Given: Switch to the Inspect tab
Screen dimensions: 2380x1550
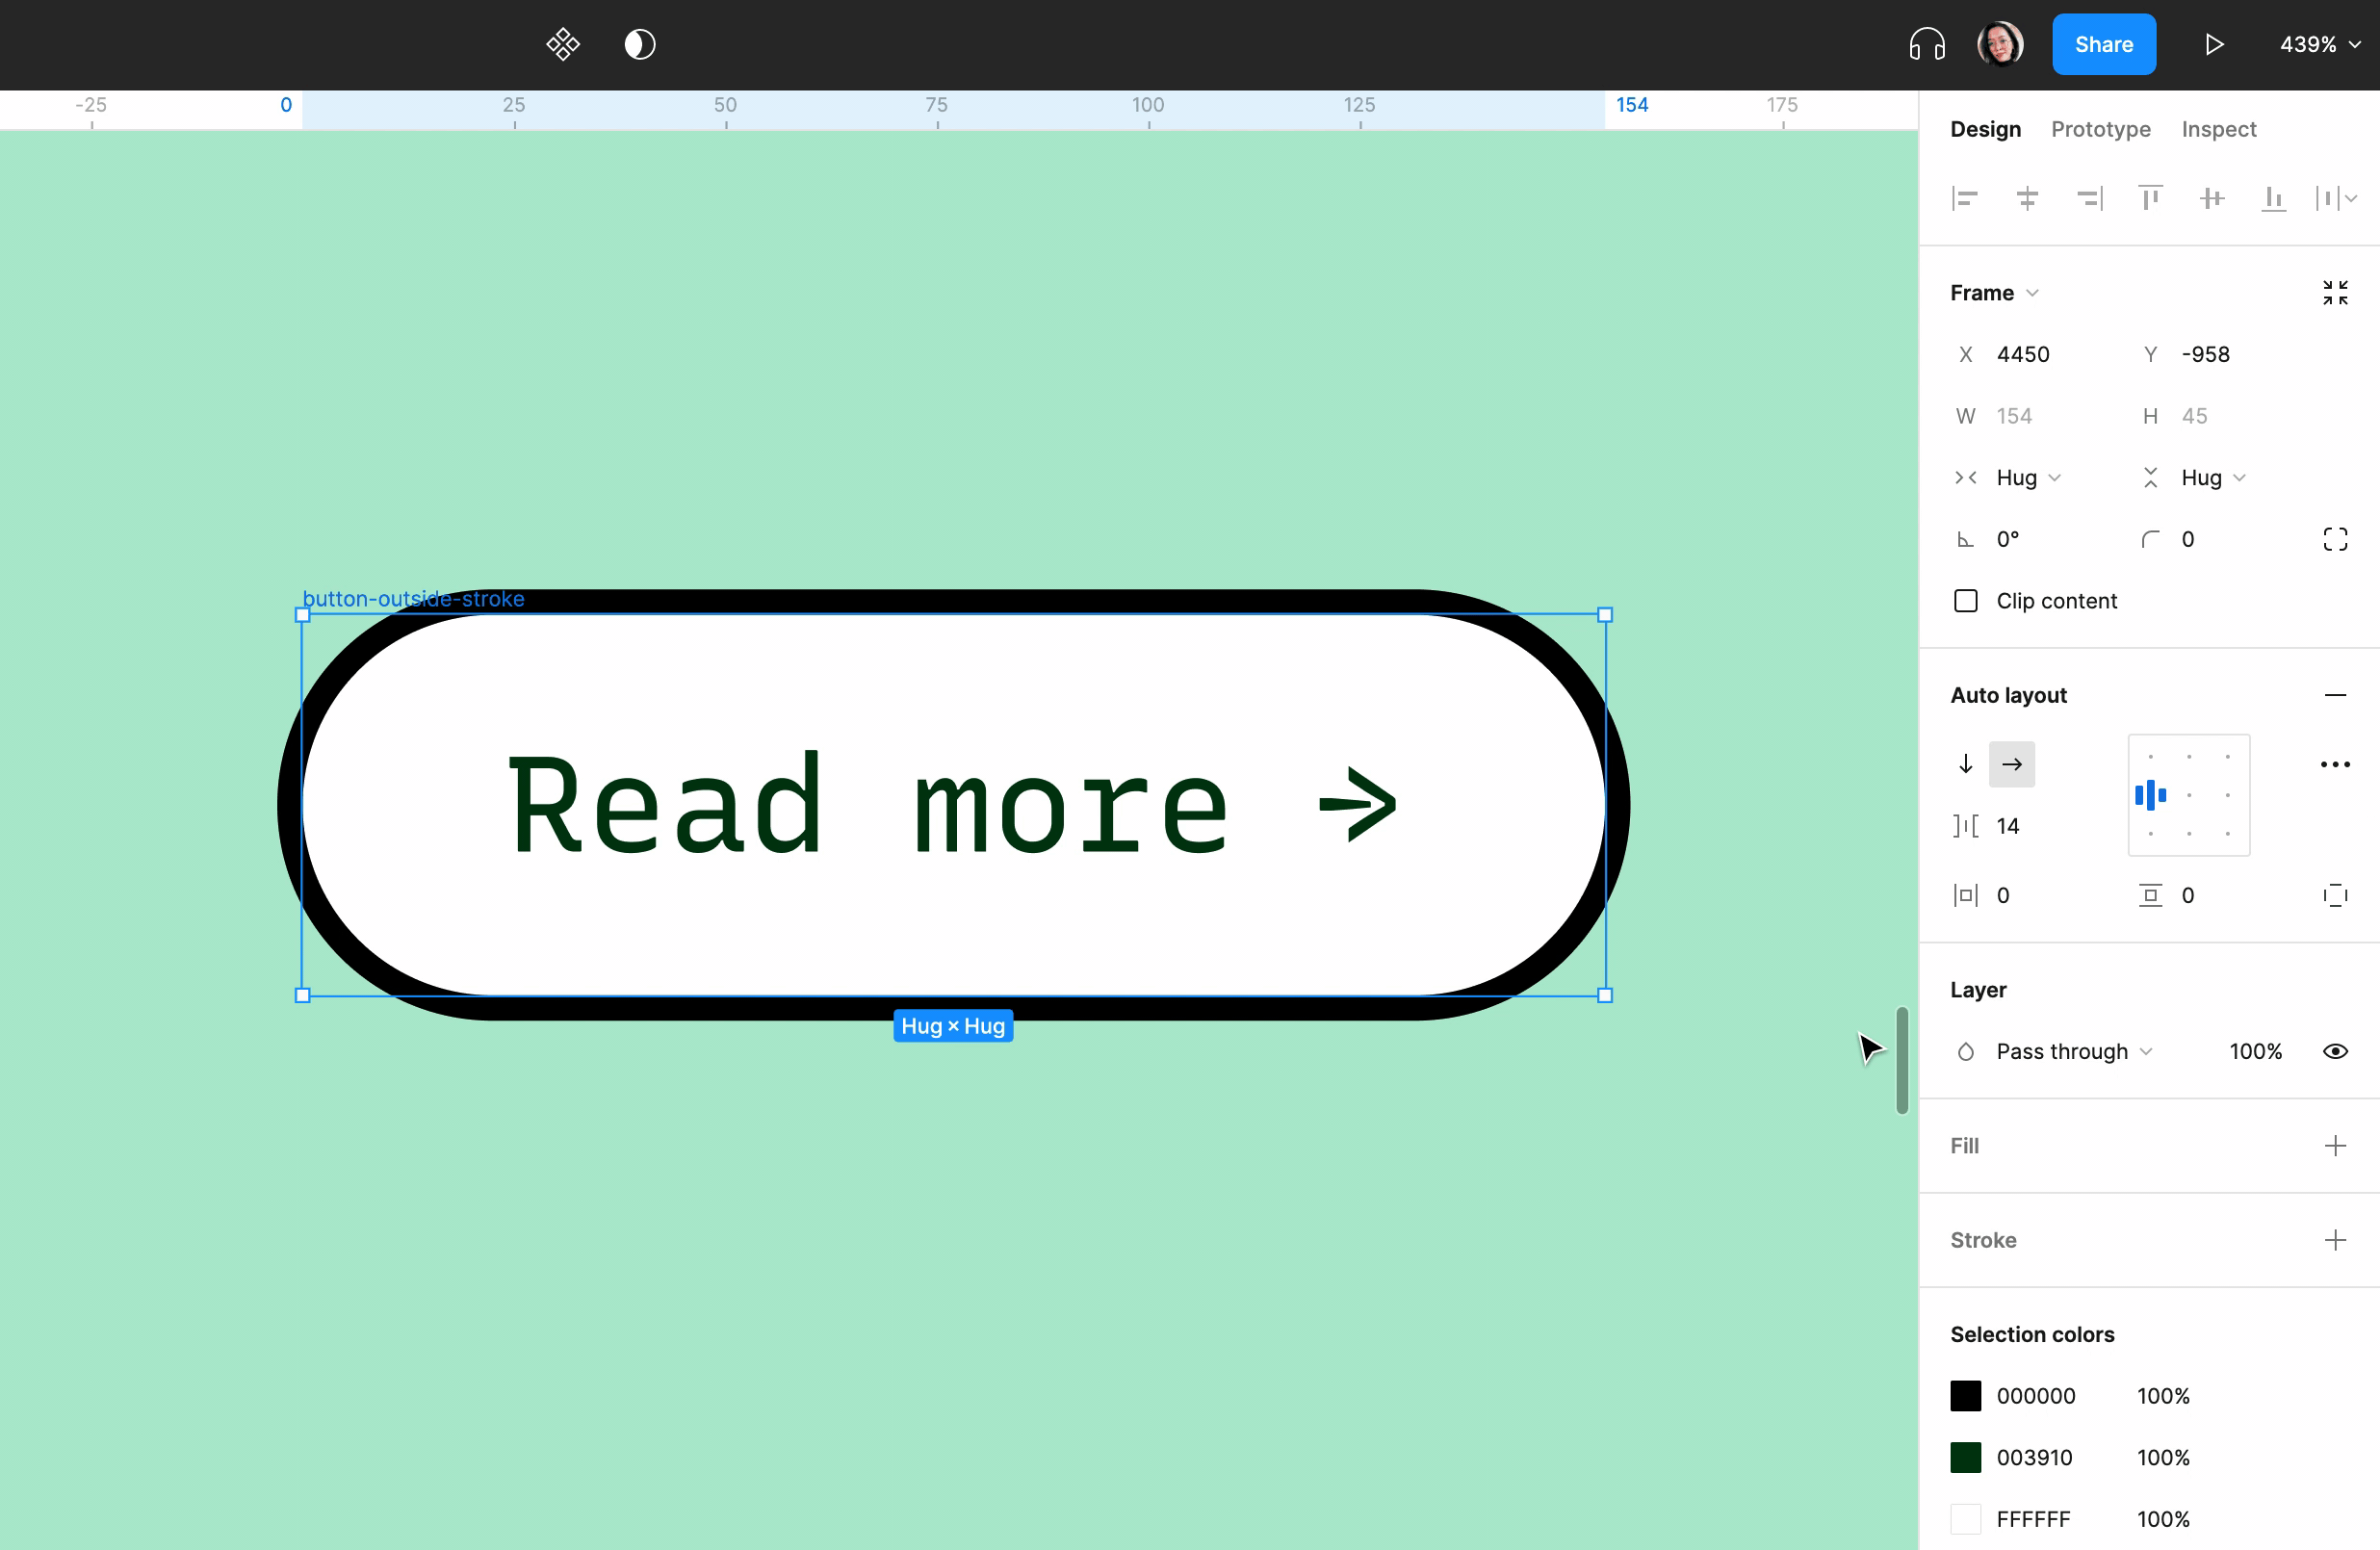Looking at the screenshot, I should pyautogui.click(x=2218, y=129).
